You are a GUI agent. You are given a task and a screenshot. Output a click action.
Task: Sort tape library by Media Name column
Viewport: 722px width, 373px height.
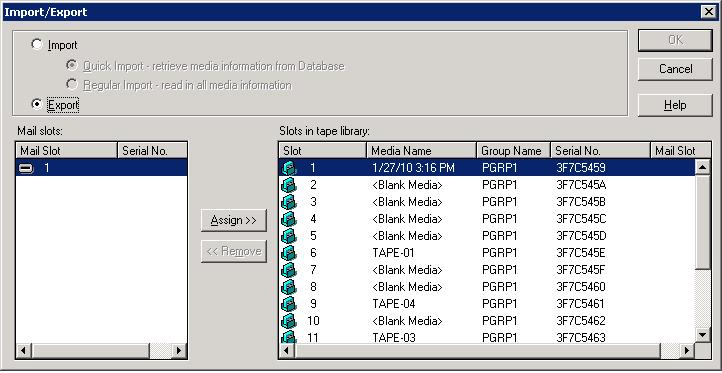(421, 151)
